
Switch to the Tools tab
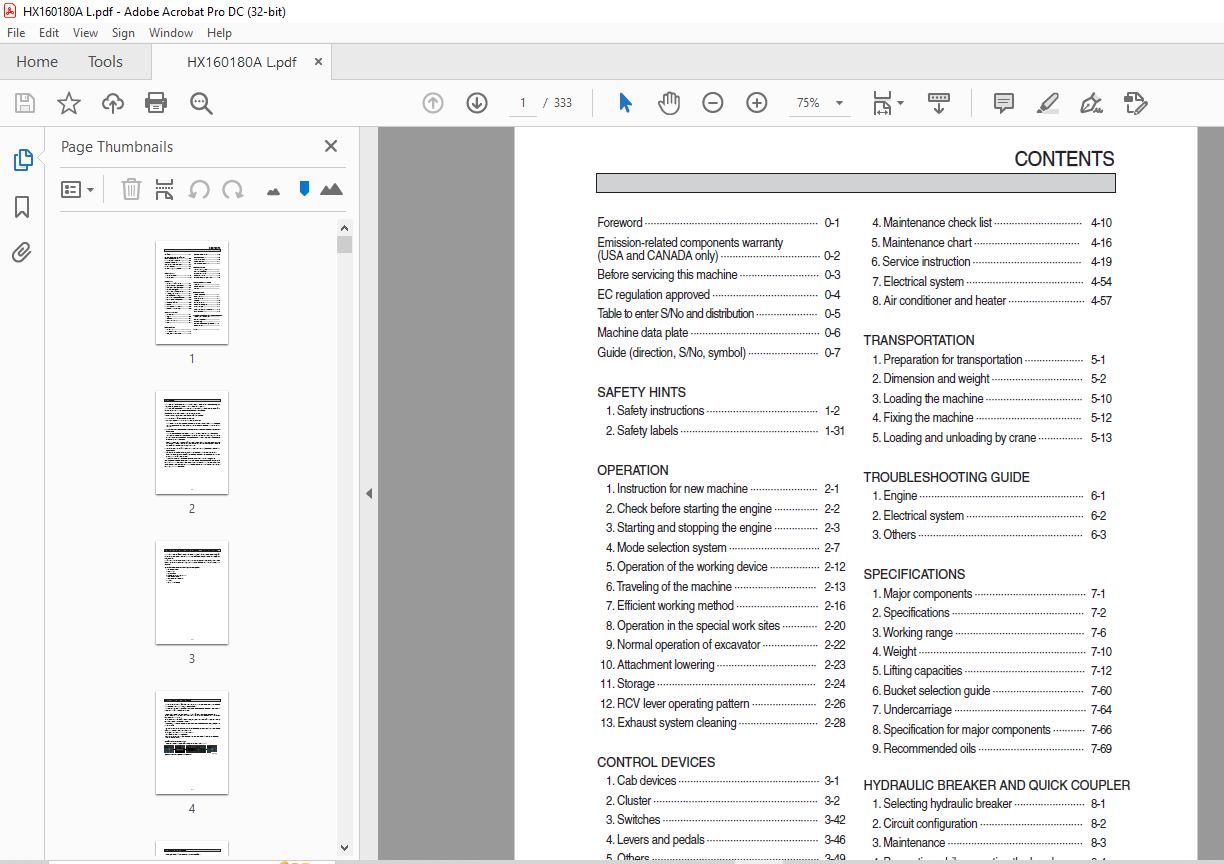[x=105, y=62]
